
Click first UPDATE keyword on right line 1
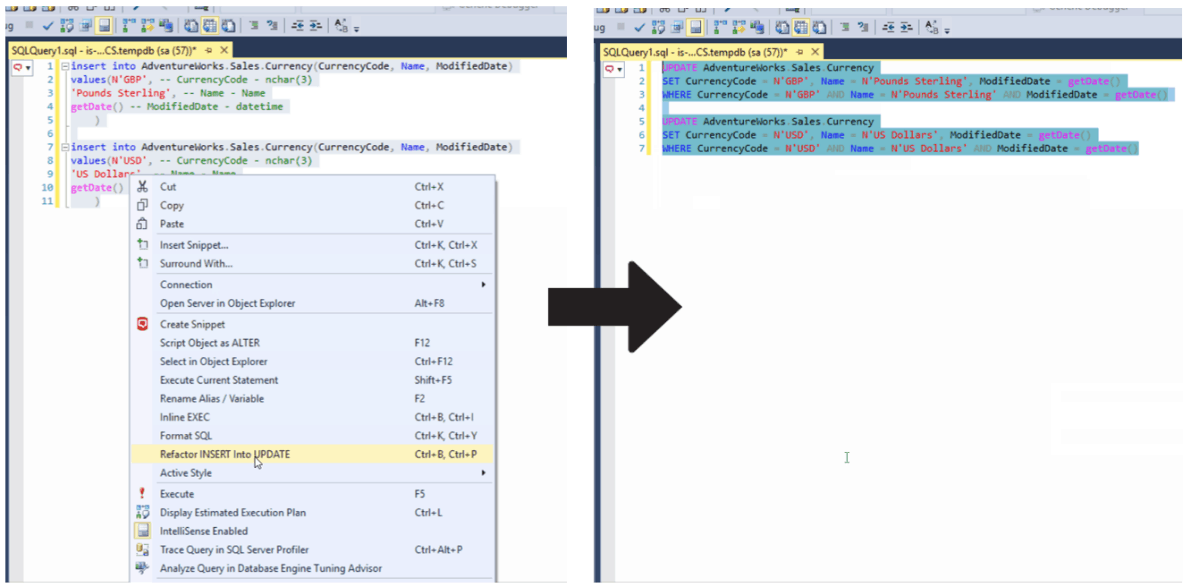(679, 68)
